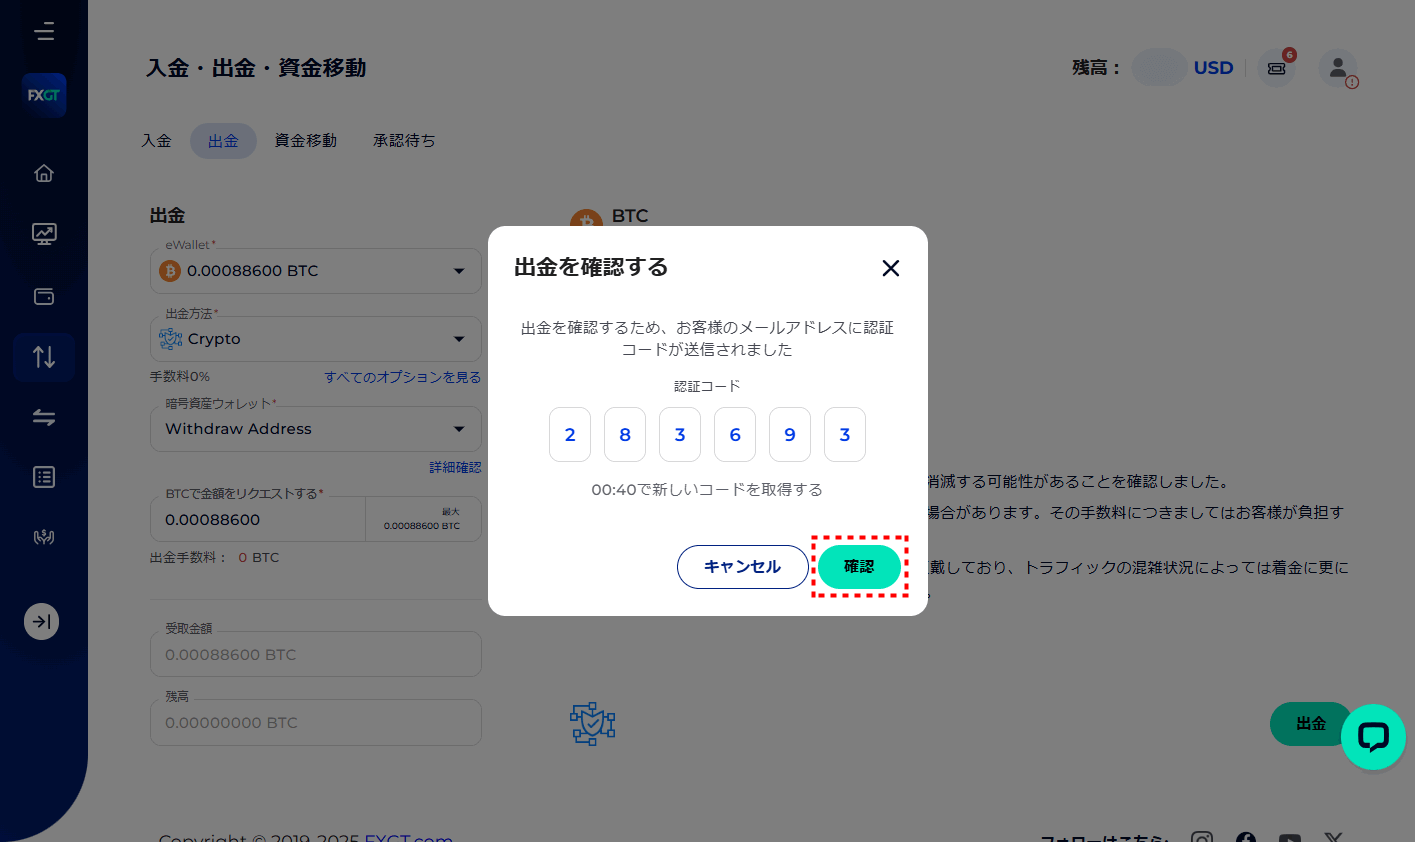Switch to the 出金 tab
1415x842 pixels.
point(223,141)
